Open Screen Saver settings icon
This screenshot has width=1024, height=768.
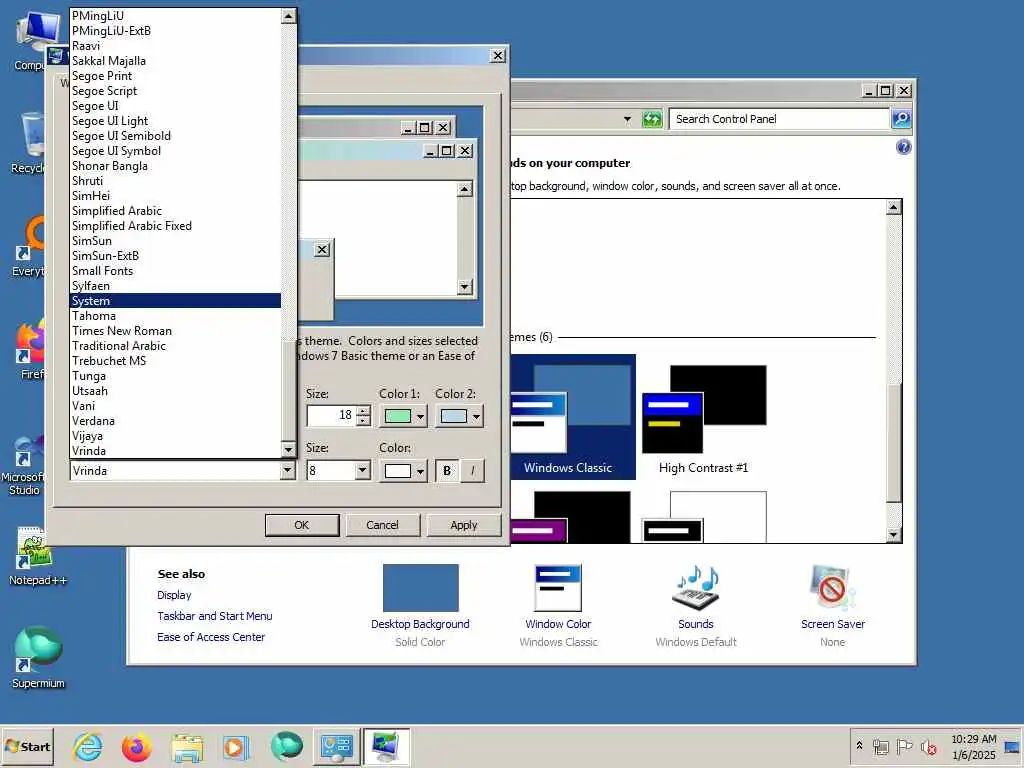[x=833, y=588]
